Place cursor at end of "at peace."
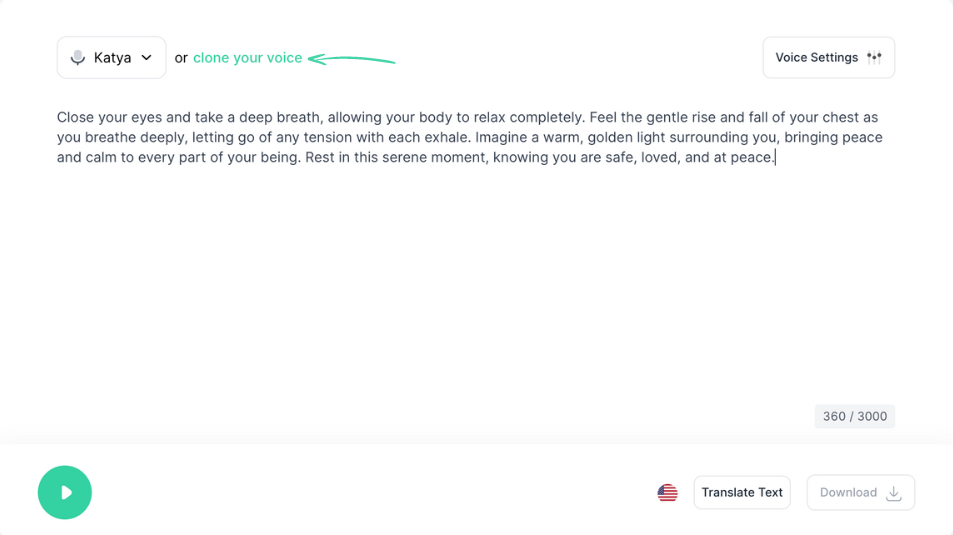The width and height of the screenshot is (953, 535). 775,157
